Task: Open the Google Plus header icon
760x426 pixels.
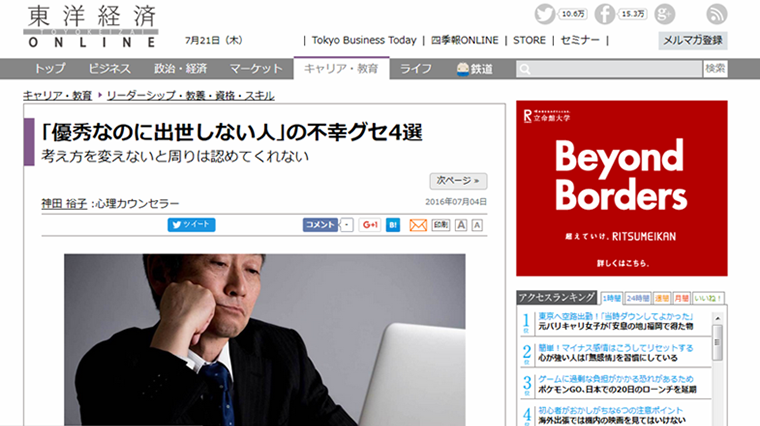Action: click(665, 14)
